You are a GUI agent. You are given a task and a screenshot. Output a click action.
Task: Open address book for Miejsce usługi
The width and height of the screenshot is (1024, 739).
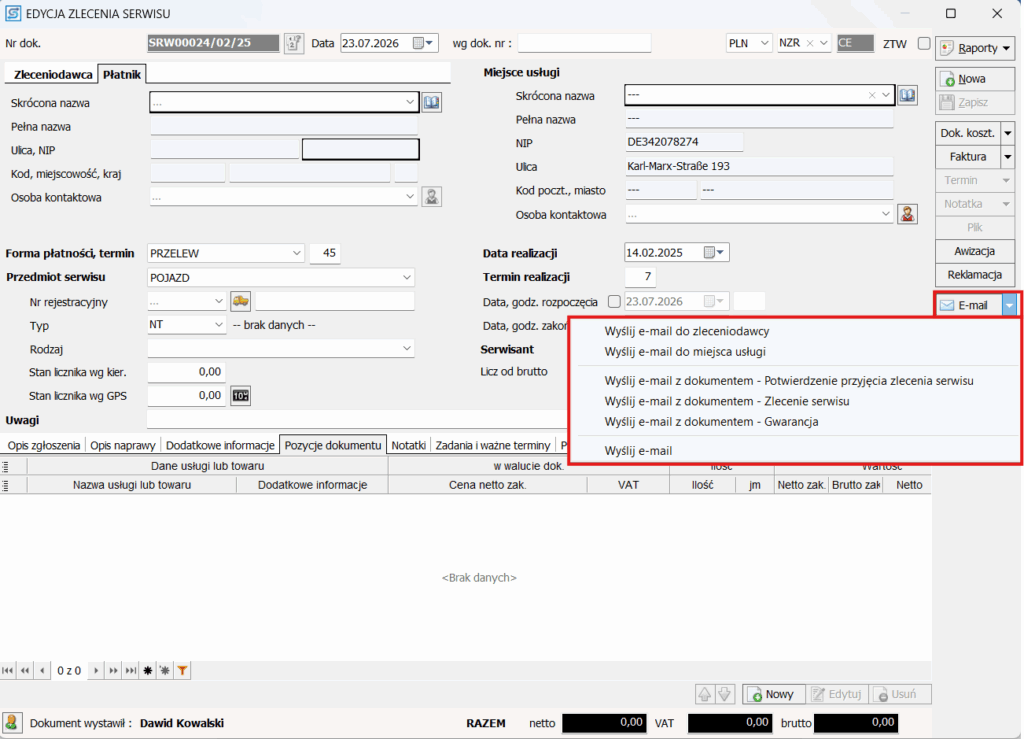(x=907, y=95)
